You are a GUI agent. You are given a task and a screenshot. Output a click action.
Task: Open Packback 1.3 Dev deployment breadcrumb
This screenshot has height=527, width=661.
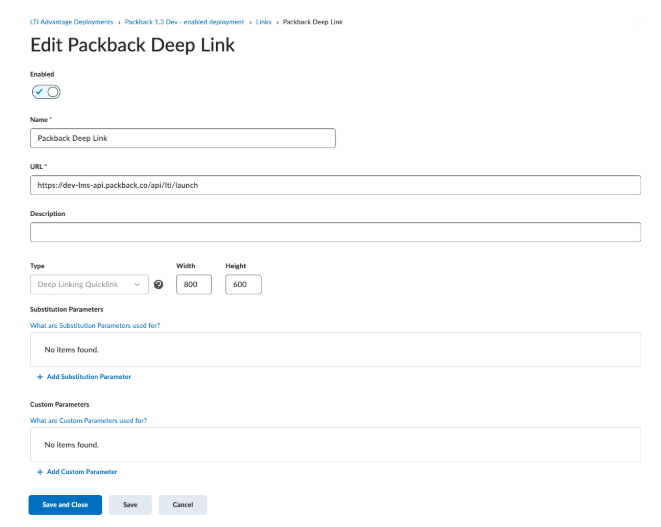tap(184, 22)
